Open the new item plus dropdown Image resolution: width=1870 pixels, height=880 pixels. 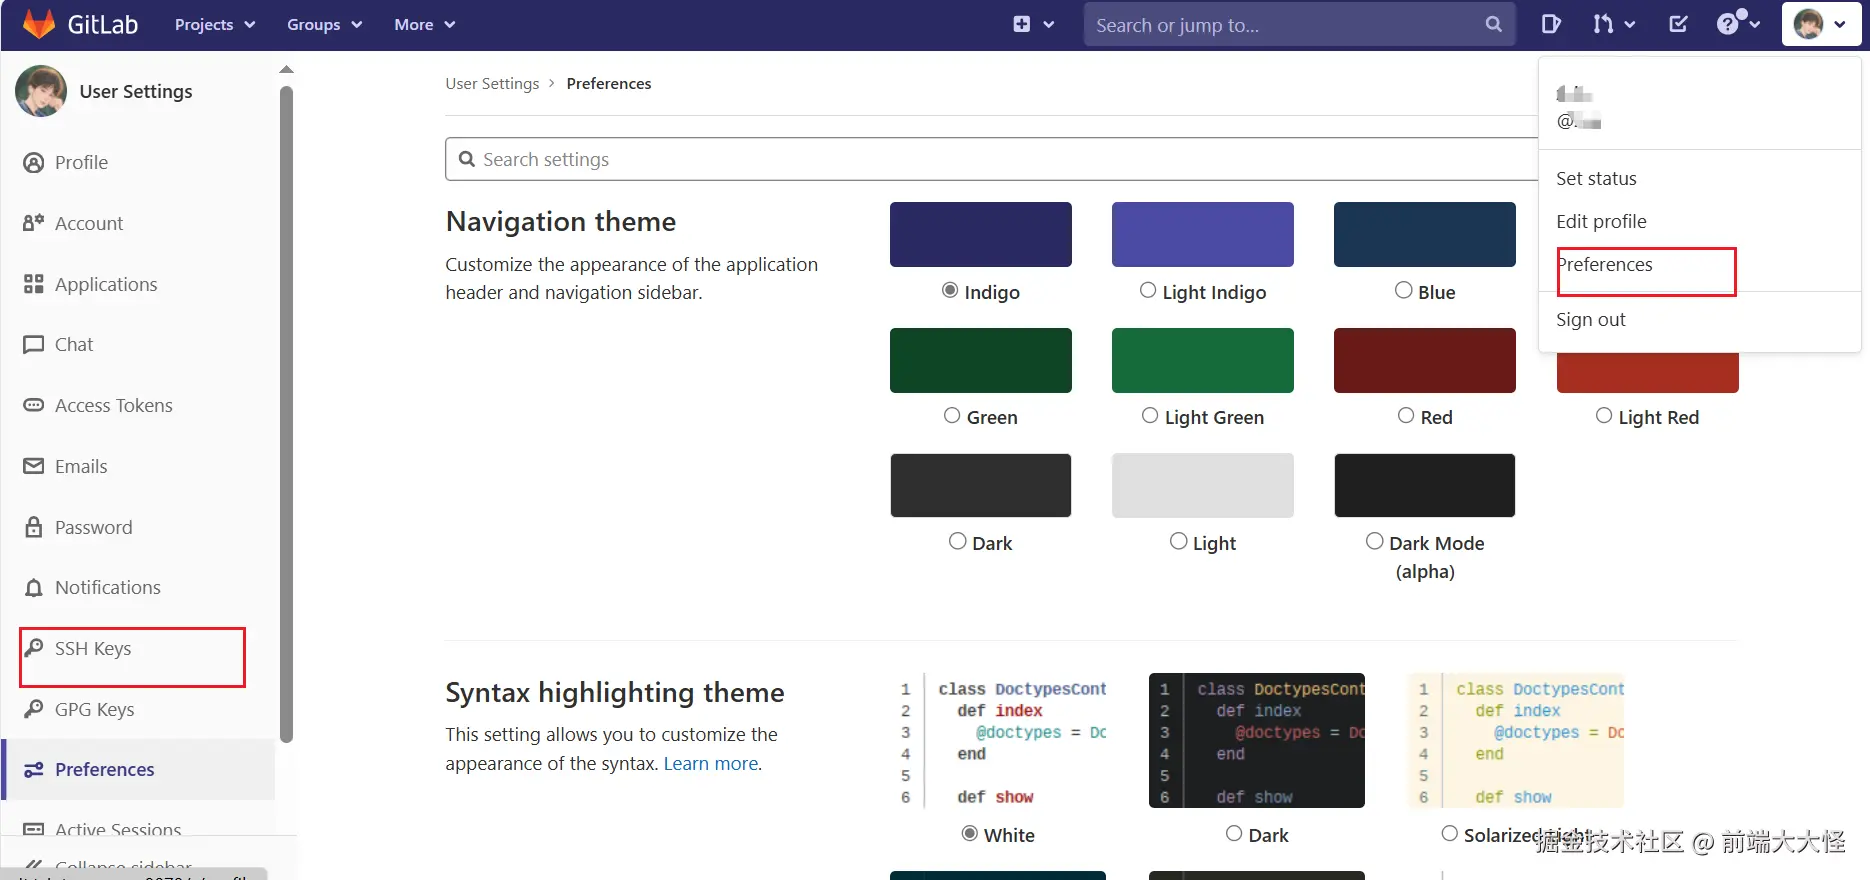1033,24
